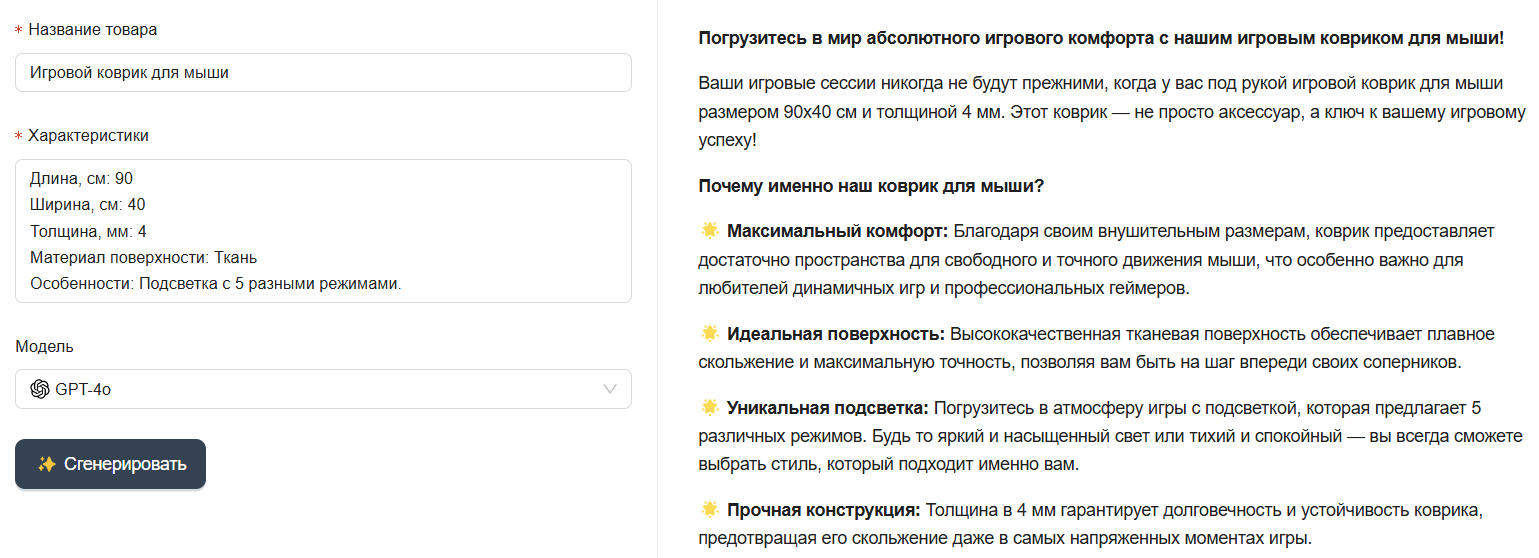Click the bold headline starting with Погрузитесь в мир
Viewport: 1539px width, 558px height.
coord(1100,39)
